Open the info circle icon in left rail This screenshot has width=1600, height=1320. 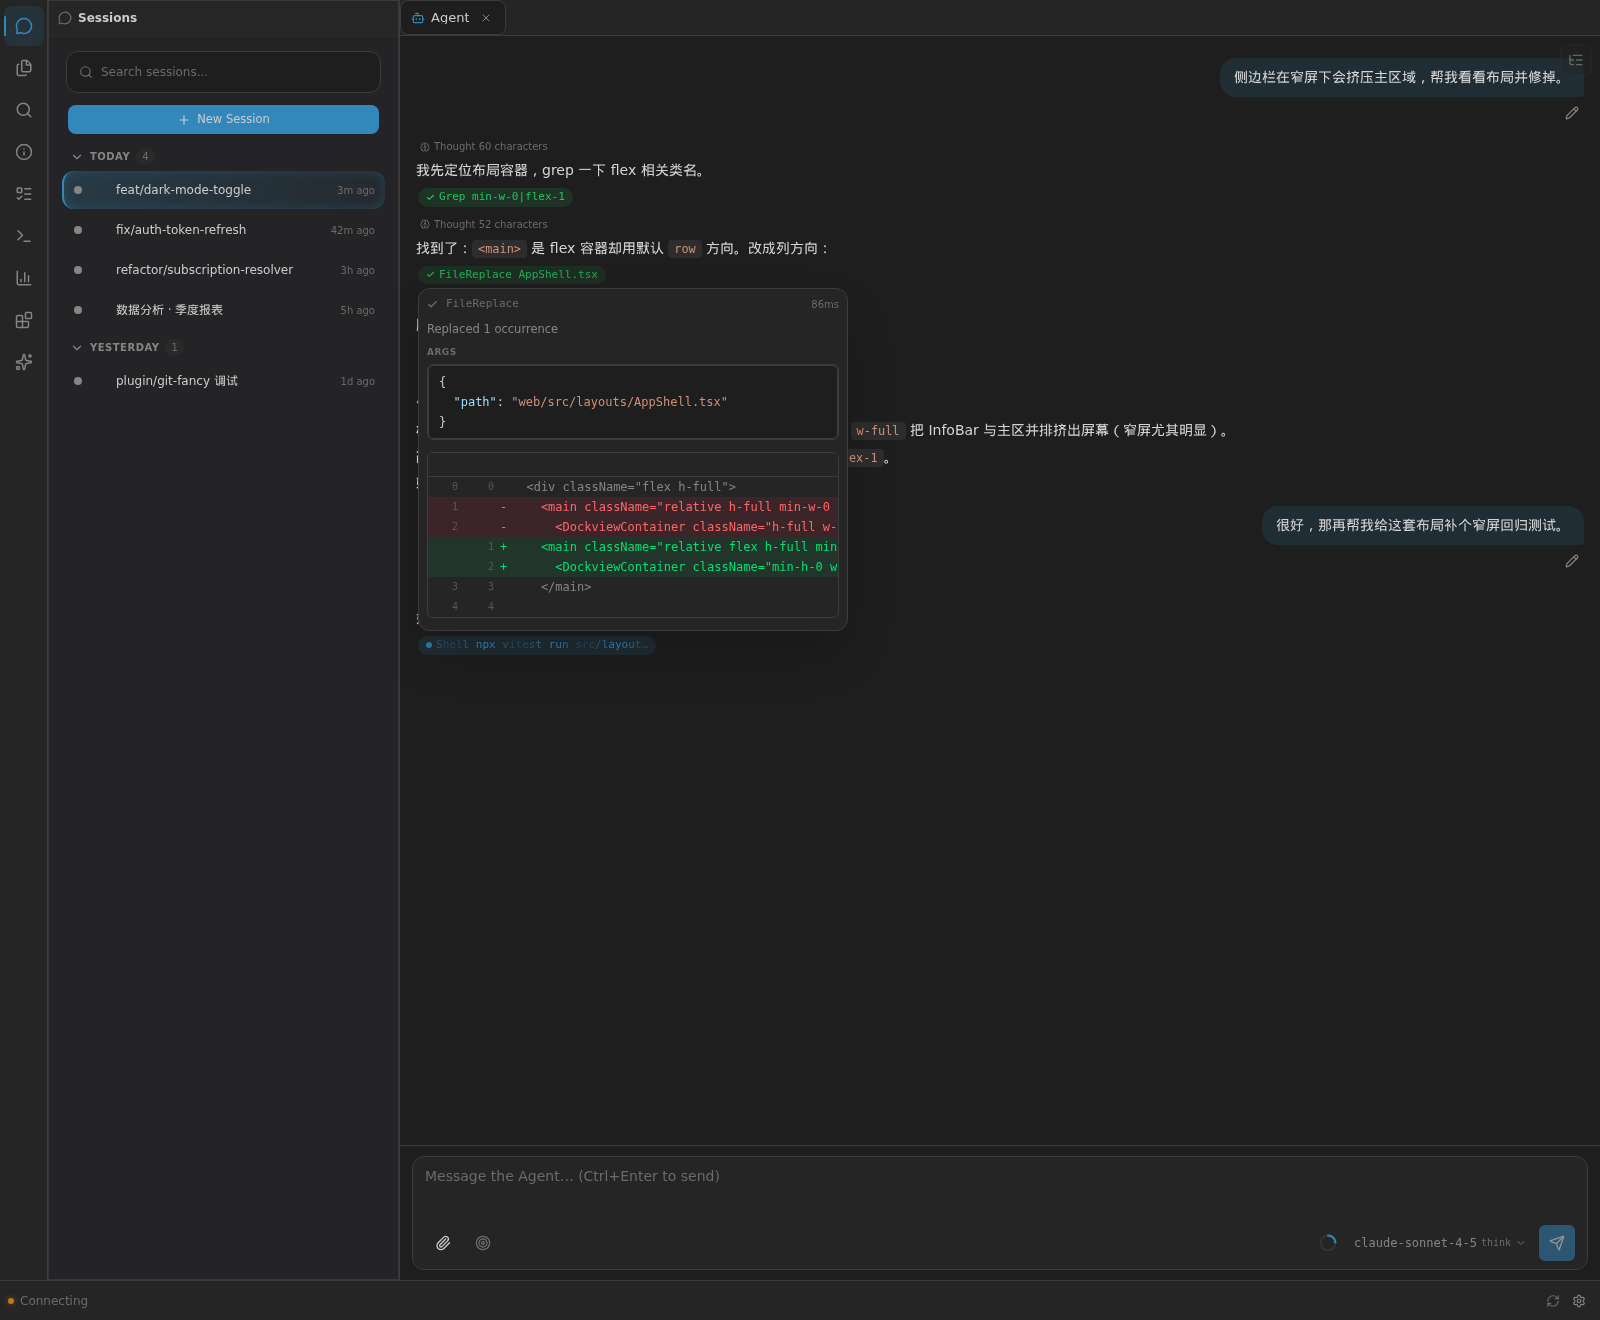(24, 152)
